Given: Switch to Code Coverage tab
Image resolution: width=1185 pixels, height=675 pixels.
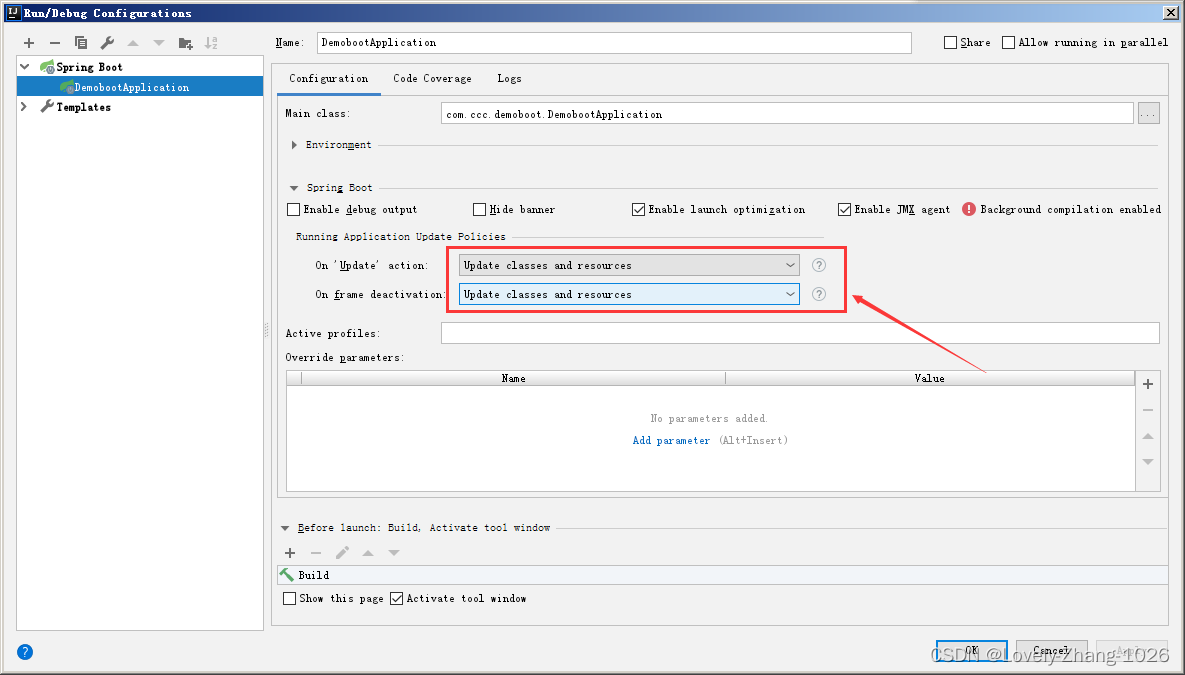Looking at the screenshot, I should pos(432,79).
